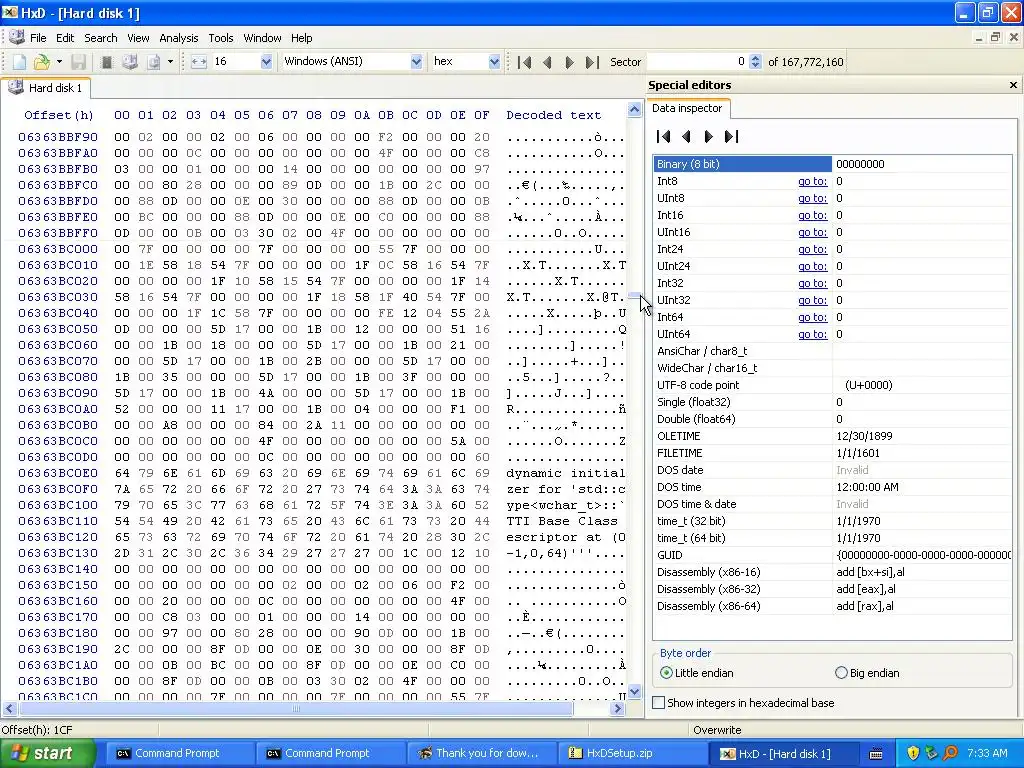The height and width of the screenshot is (768, 1024).
Task: Open the View menu
Action: (x=138, y=38)
